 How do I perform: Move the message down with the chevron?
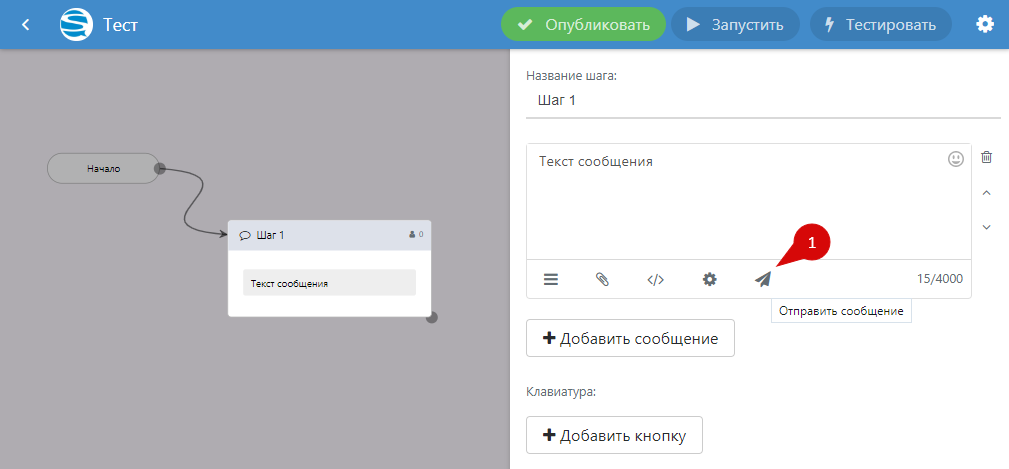tap(987, 227)
